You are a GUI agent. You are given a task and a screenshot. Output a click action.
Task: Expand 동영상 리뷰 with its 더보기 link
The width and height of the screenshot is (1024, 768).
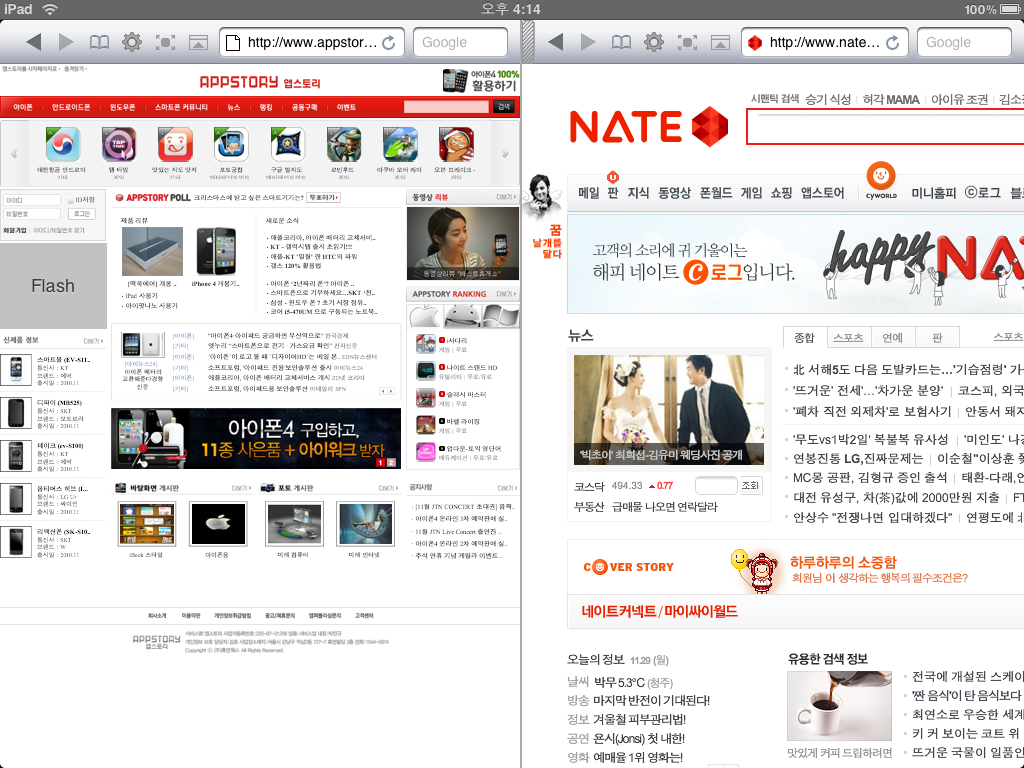506,197
